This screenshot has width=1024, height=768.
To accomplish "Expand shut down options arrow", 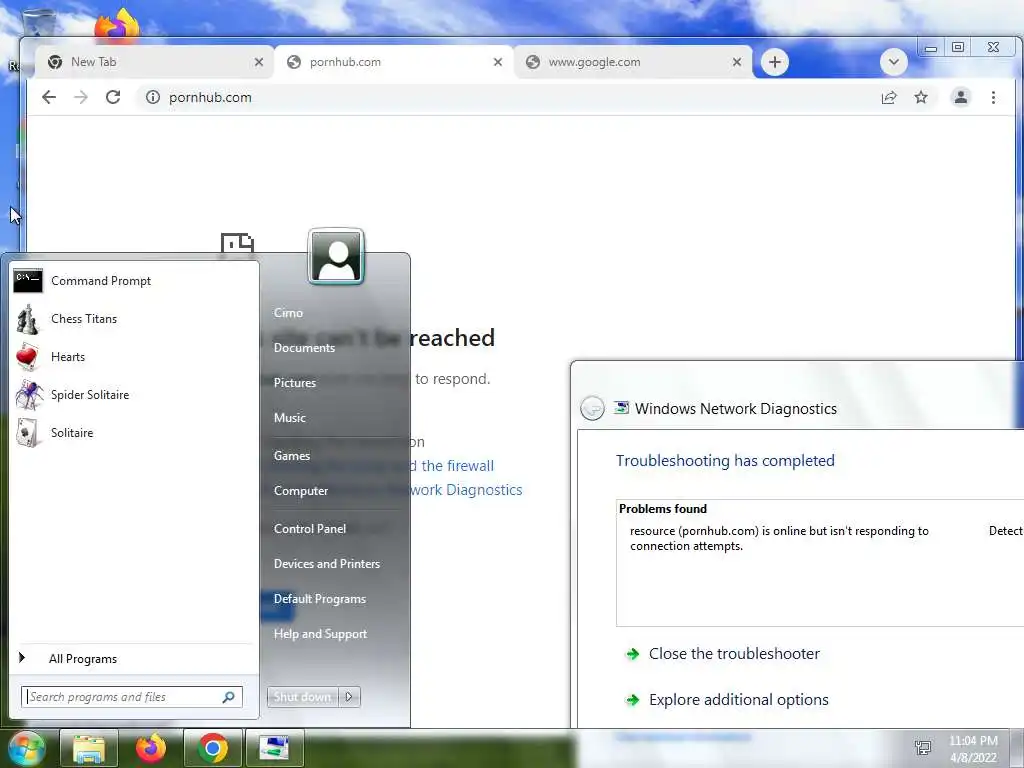I will point(349,697).
